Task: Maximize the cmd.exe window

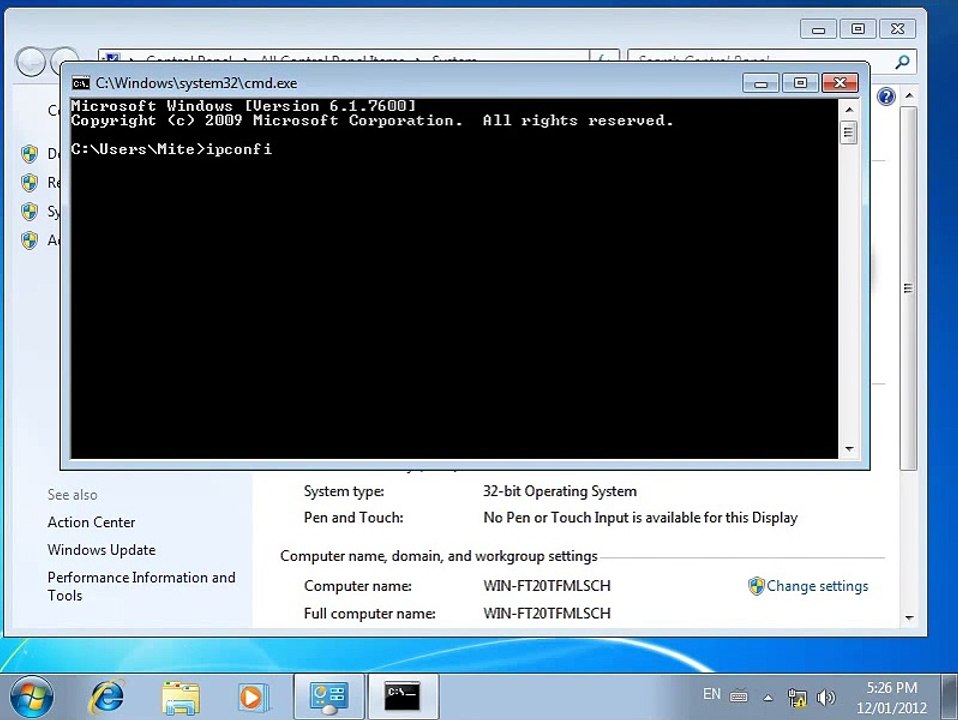Action: (x=800, y=83)
